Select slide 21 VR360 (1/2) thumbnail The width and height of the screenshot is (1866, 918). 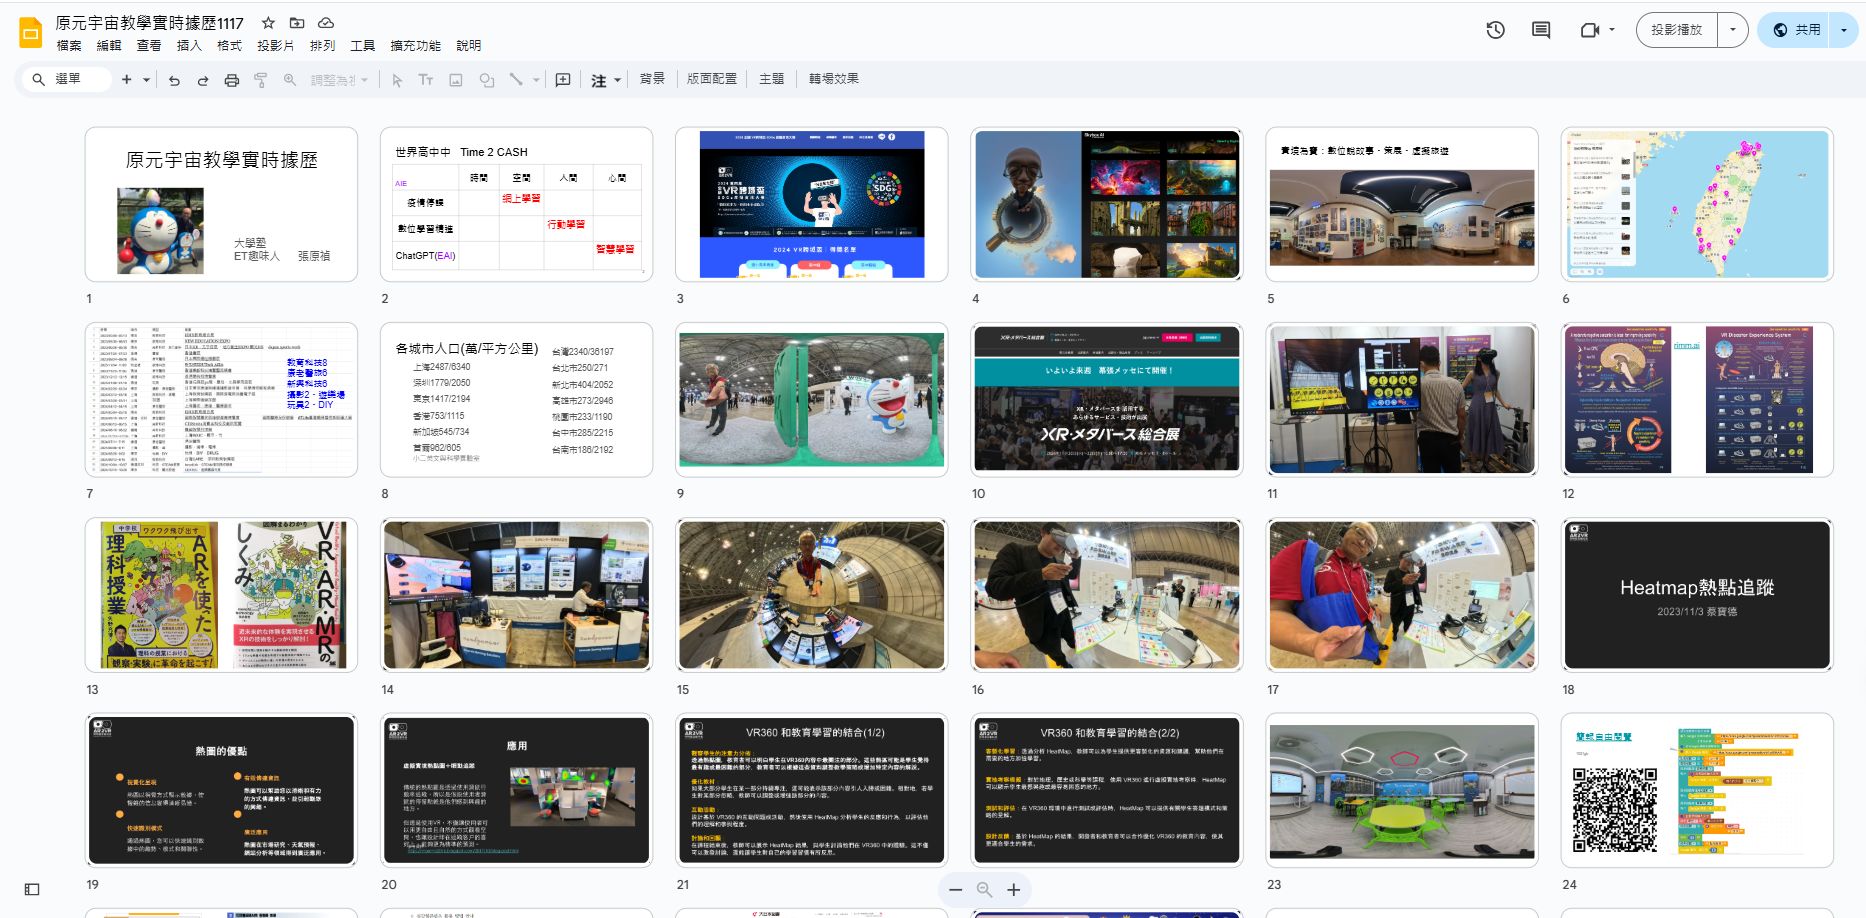coord(811,790)
